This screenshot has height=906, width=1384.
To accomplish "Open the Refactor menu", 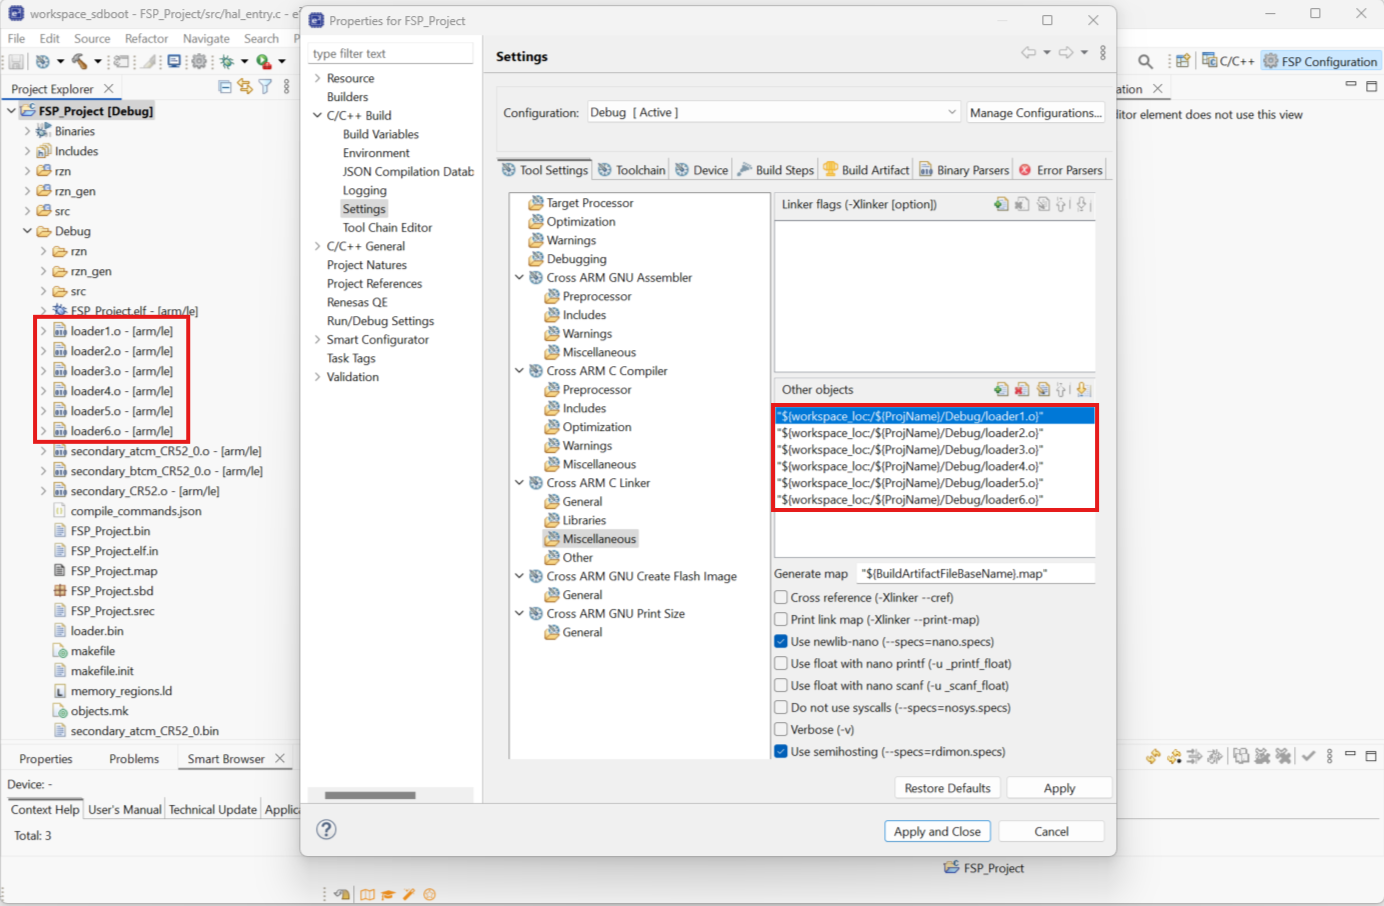I will point(145,38).
